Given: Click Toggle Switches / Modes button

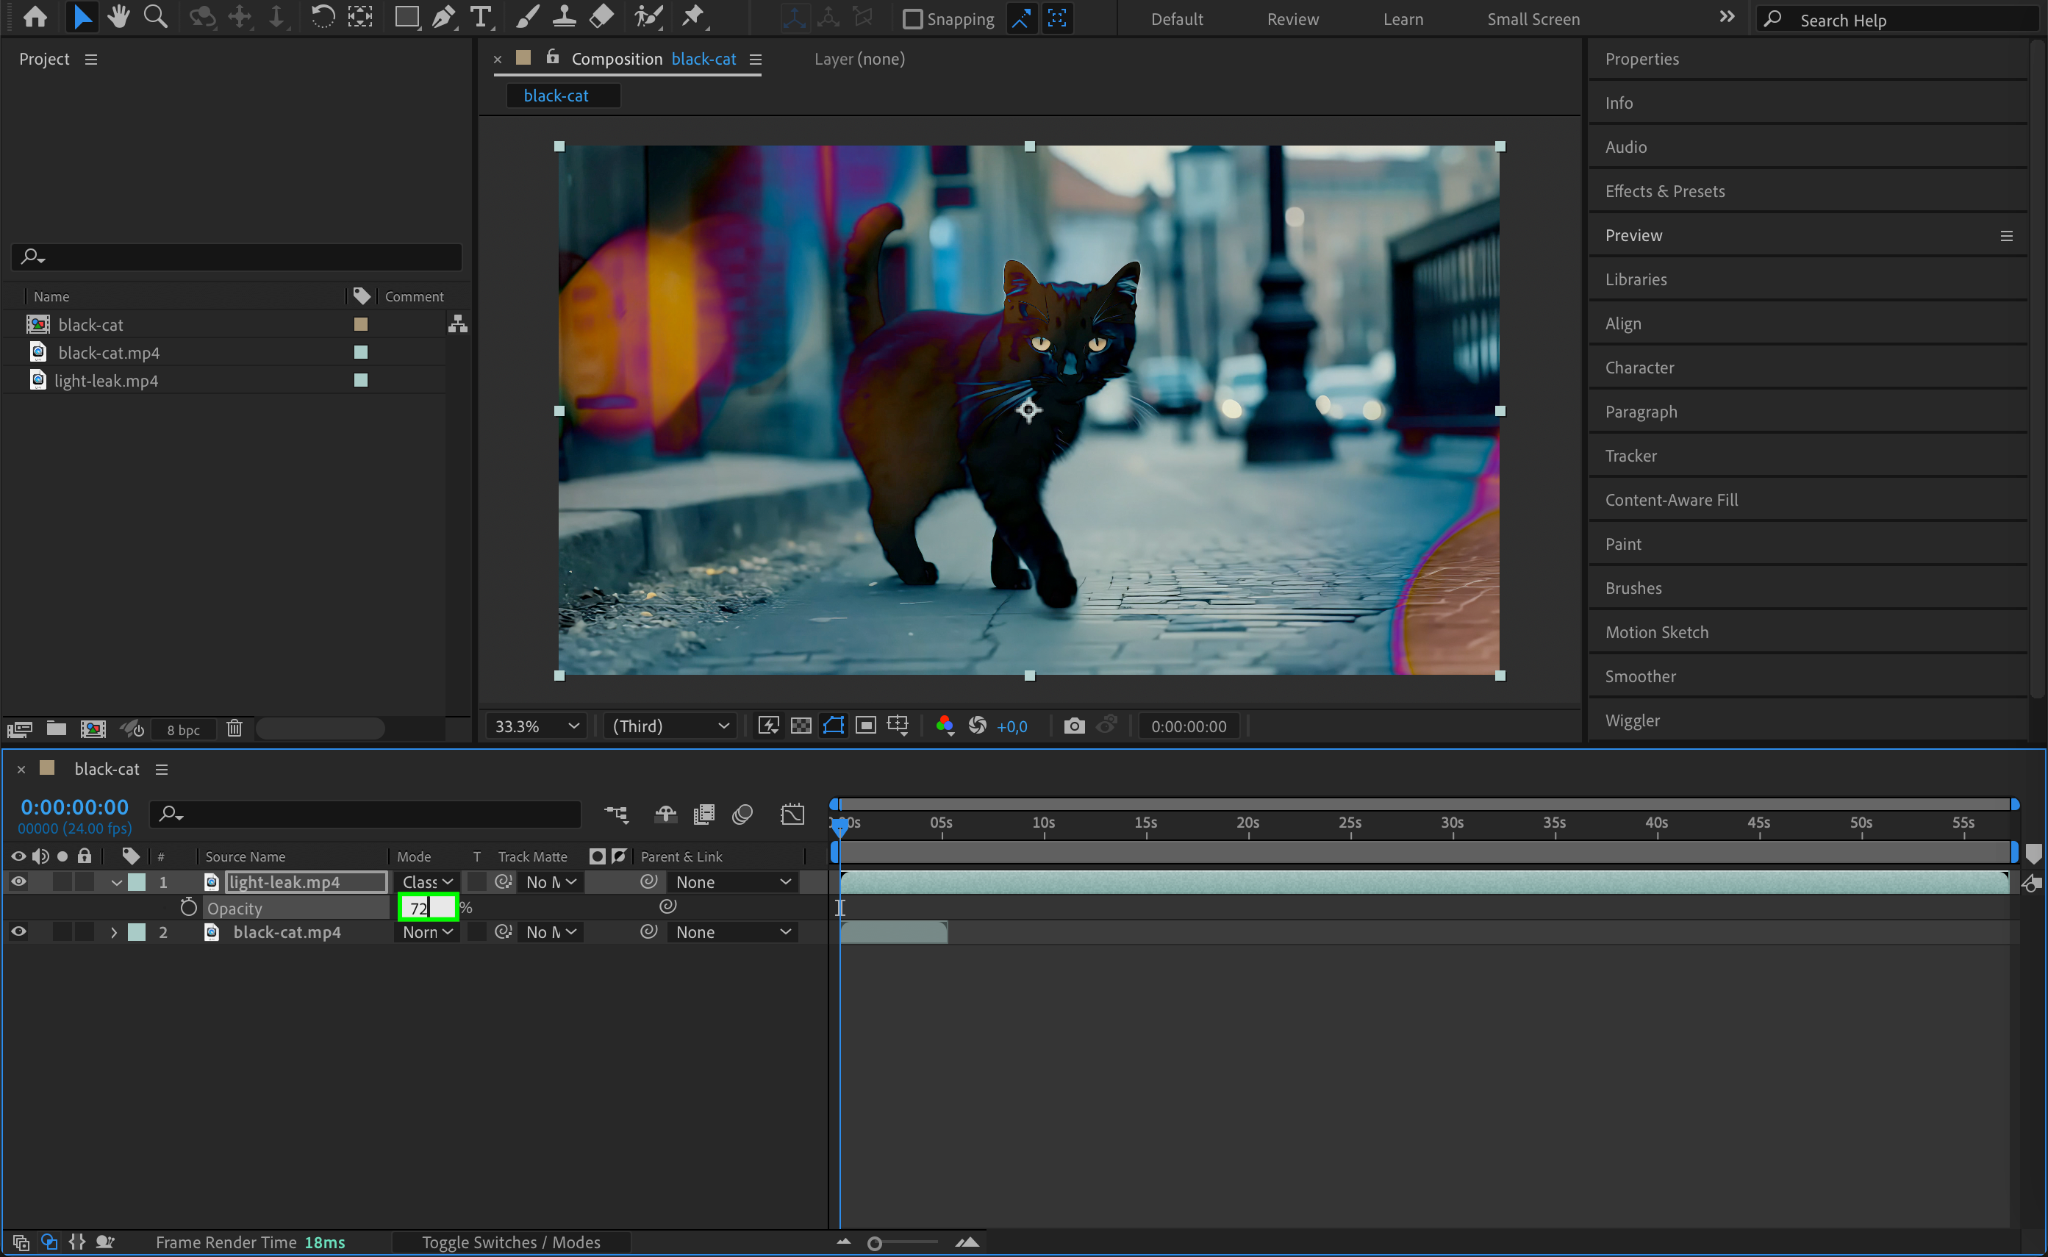Looking at the screenshot, I should [x=511, y=1242].
